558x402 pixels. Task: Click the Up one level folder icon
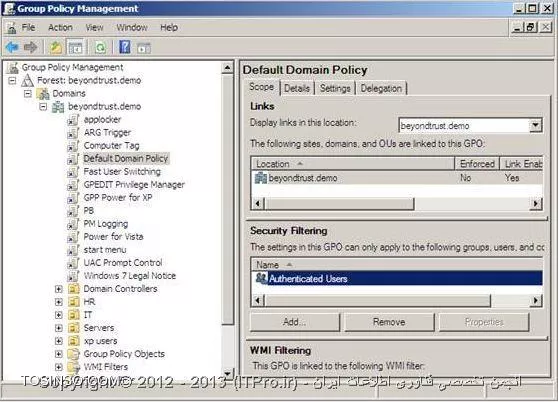56,47
